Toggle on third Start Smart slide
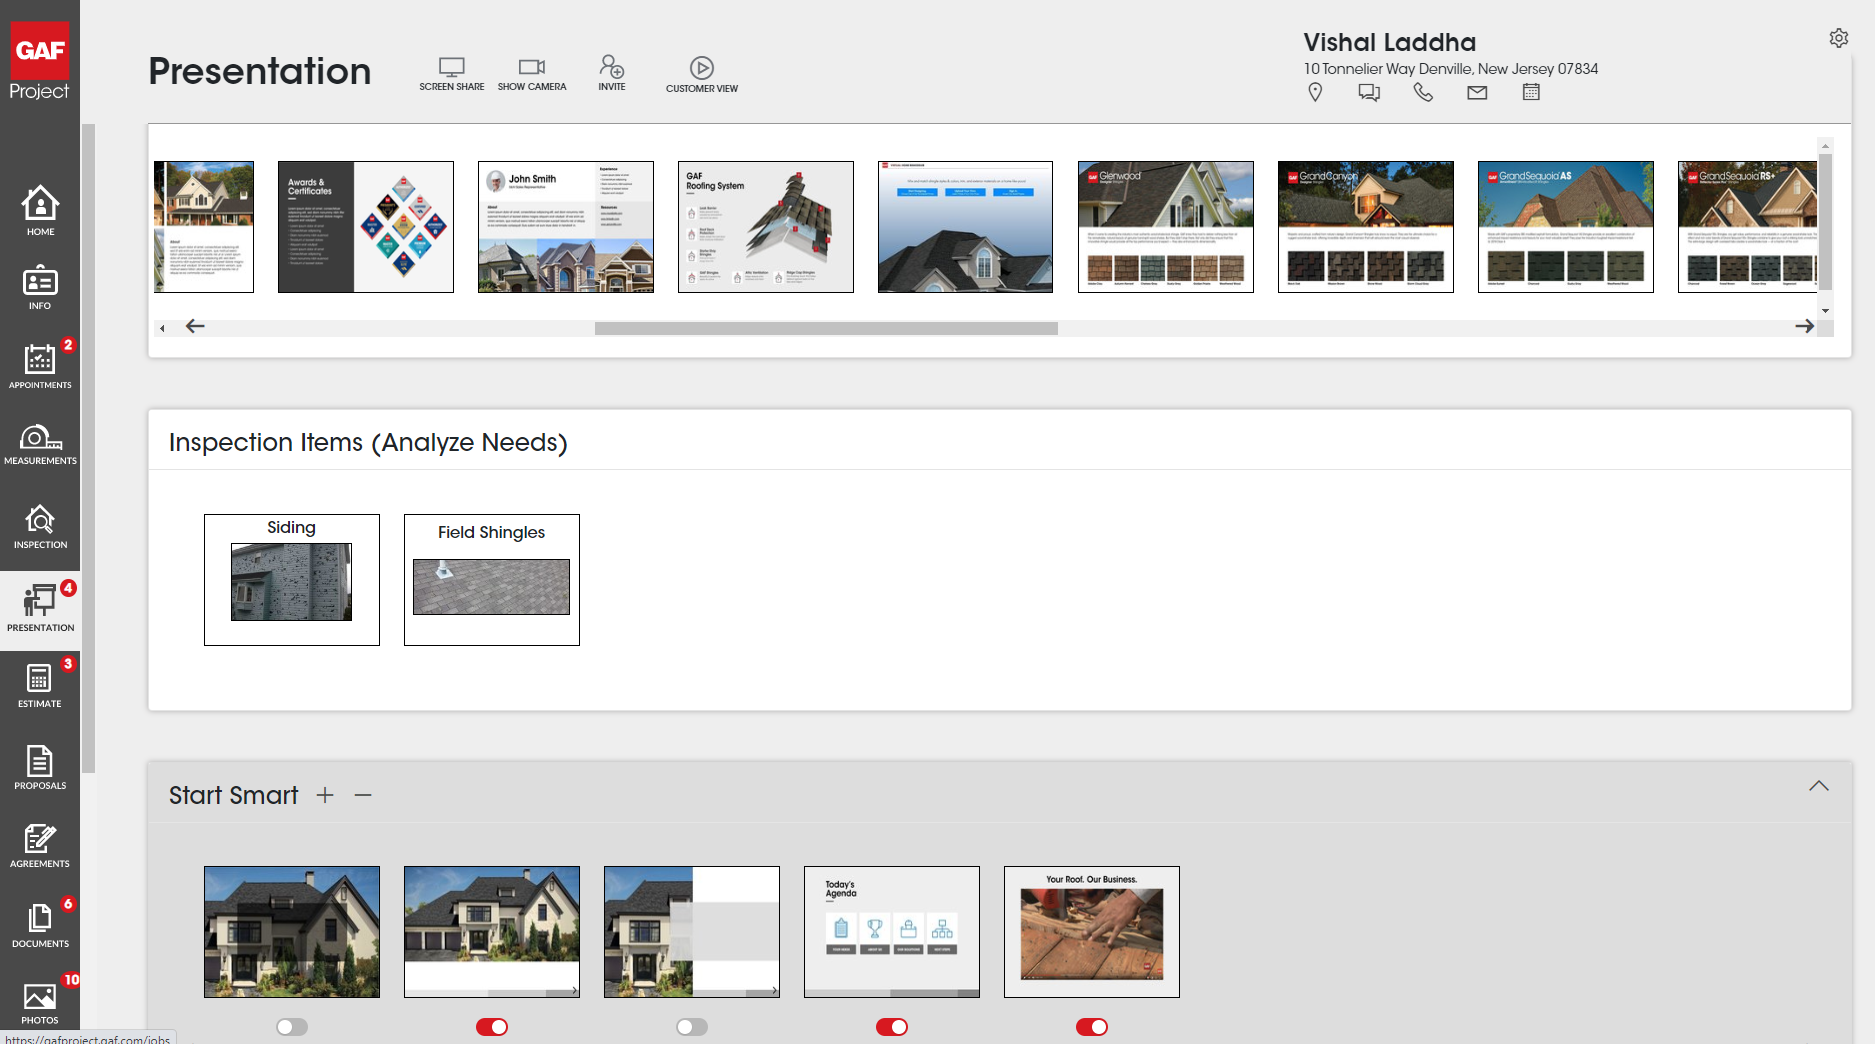1875x1044 pixels. tap(692, 1027)
